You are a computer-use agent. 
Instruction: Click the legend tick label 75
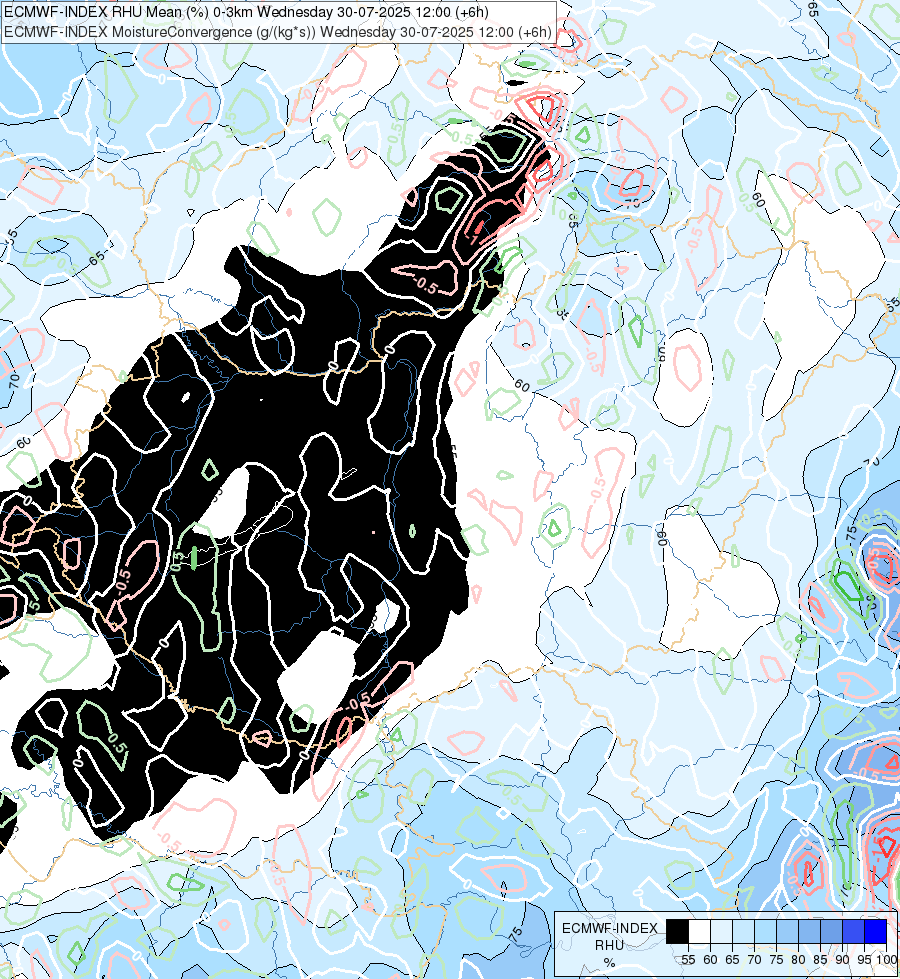point(776,960)
